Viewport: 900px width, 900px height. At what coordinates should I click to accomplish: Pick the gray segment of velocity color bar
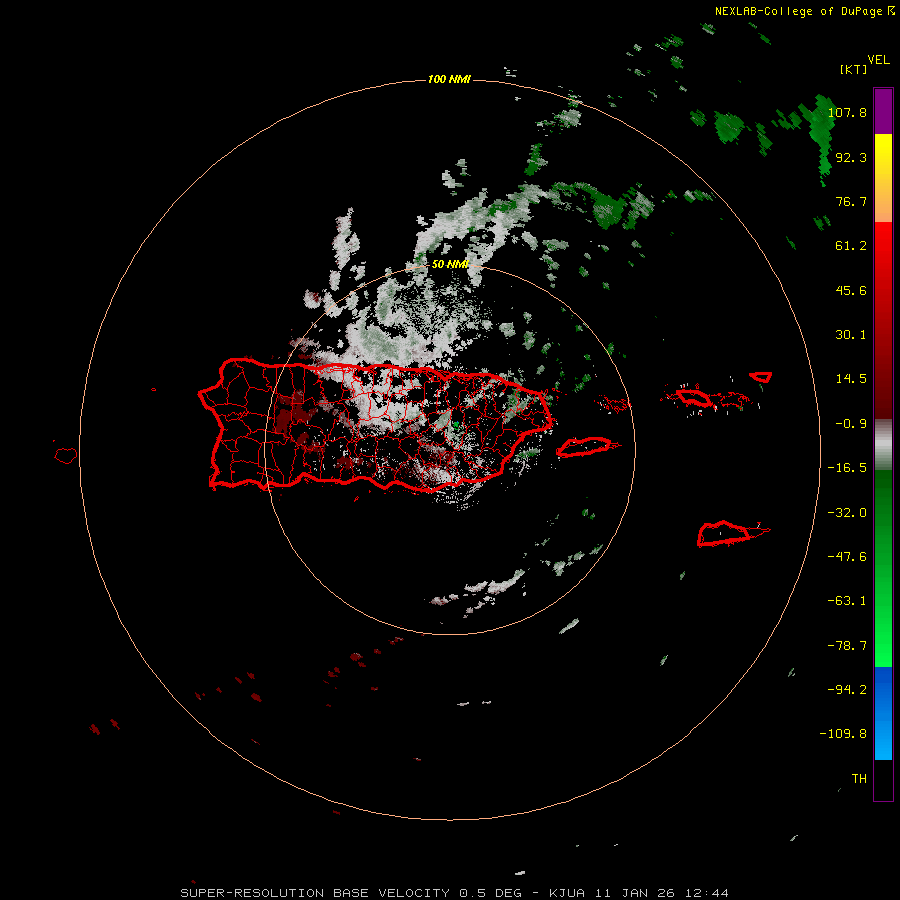point(883,445)
